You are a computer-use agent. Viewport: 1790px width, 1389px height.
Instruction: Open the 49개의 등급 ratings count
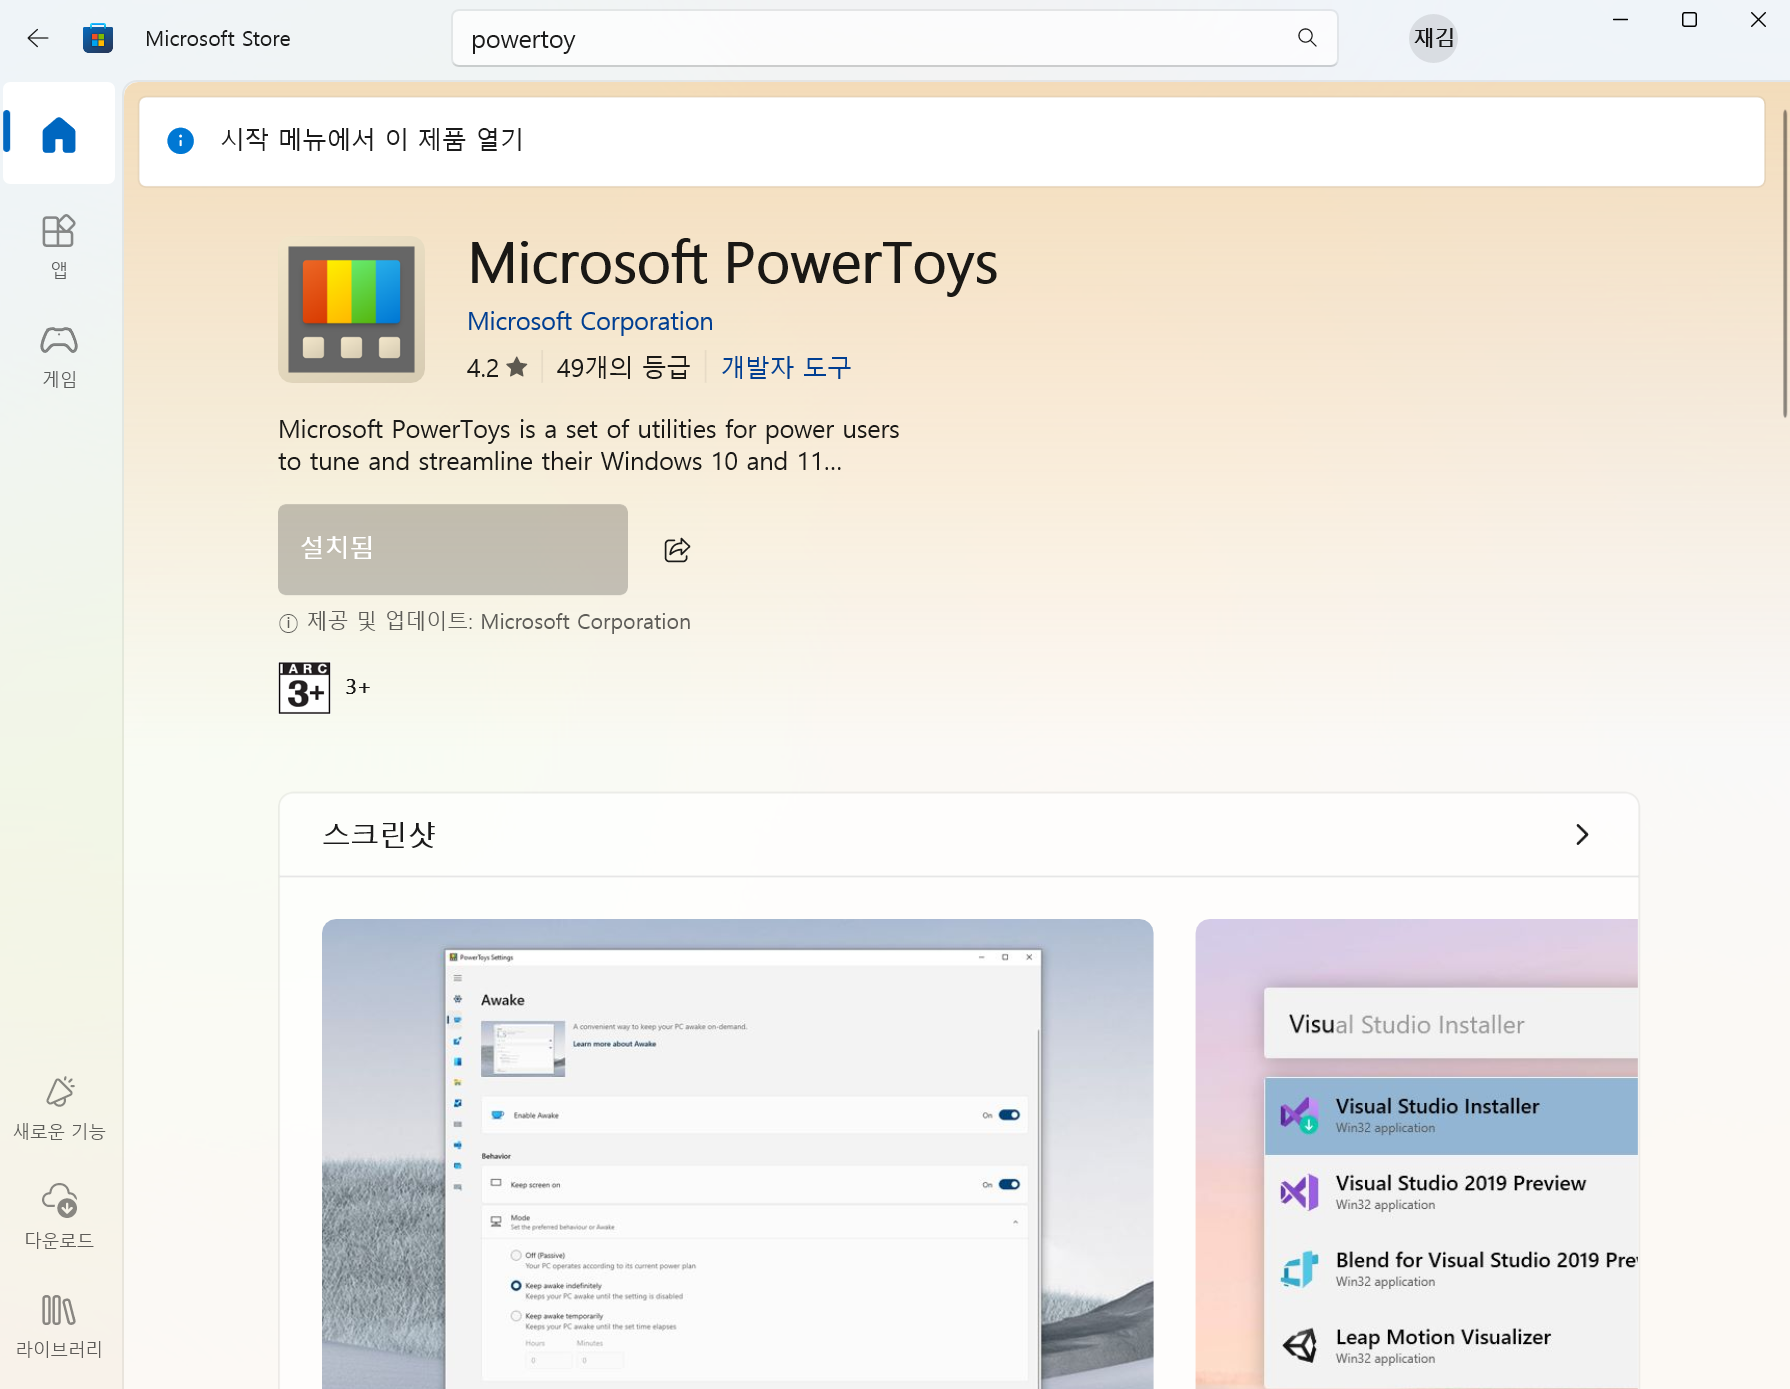pos(623,368)
